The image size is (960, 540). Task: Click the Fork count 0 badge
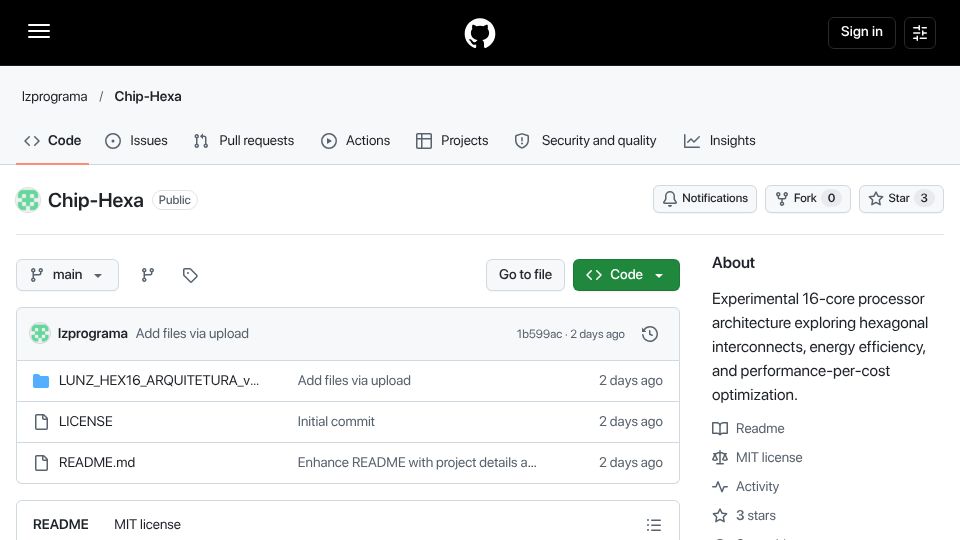pos(831,198)
